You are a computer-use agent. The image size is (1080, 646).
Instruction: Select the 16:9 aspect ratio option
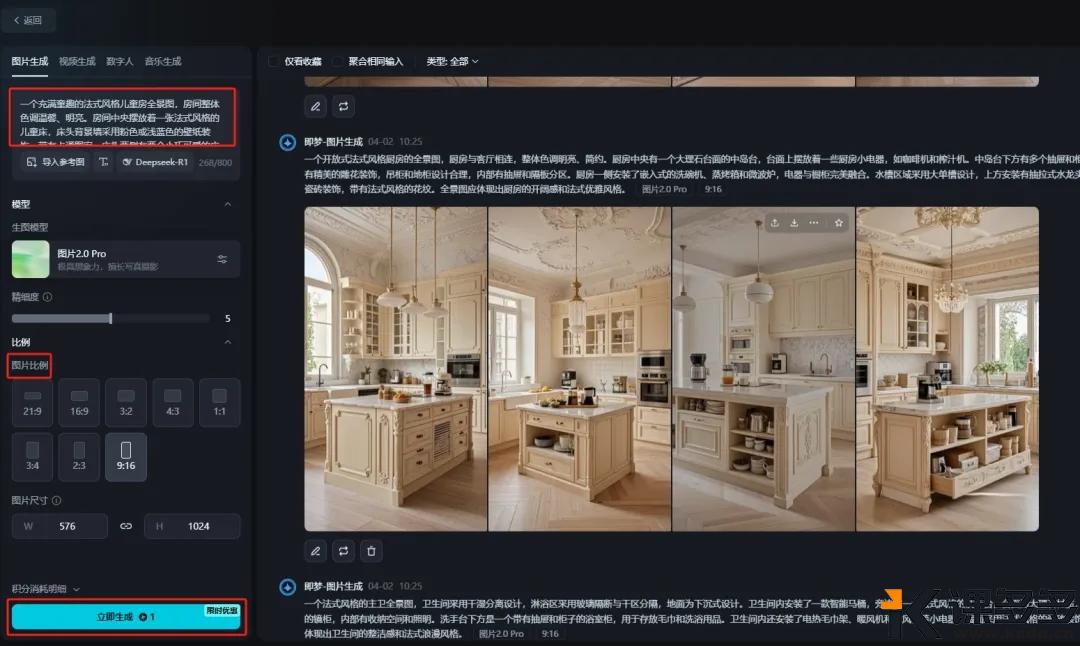coord(79,403)
